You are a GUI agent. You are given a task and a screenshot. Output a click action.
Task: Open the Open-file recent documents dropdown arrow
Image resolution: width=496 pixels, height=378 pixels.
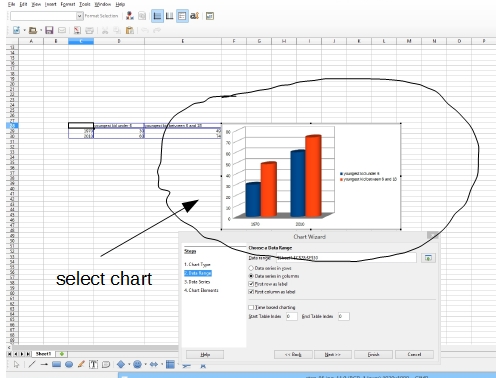click(x=41, y=30)
